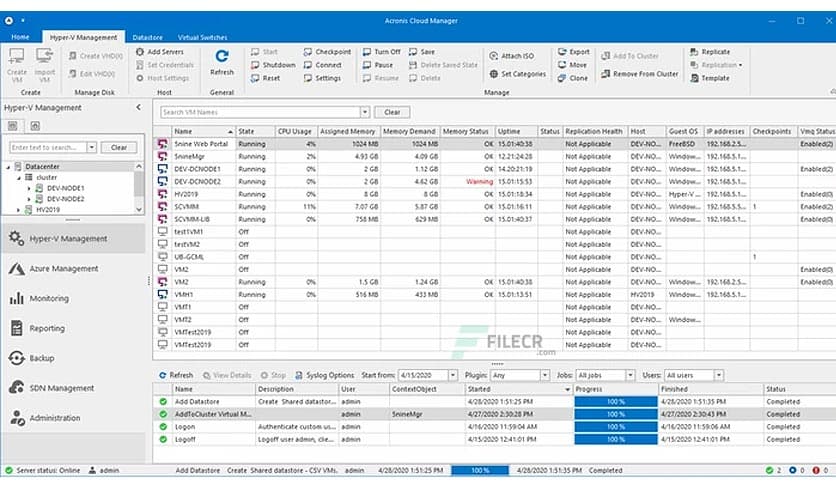Collapse the cluster tree node
The width and height of the screenshot is (836, 484).
(x=19, y=178)
